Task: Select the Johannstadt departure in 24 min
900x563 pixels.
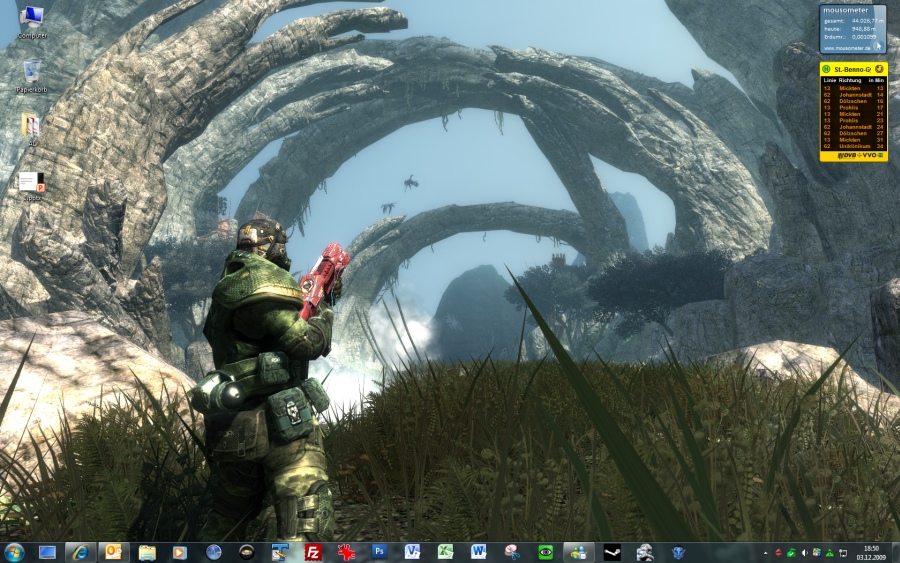Action: pos(854,127)
